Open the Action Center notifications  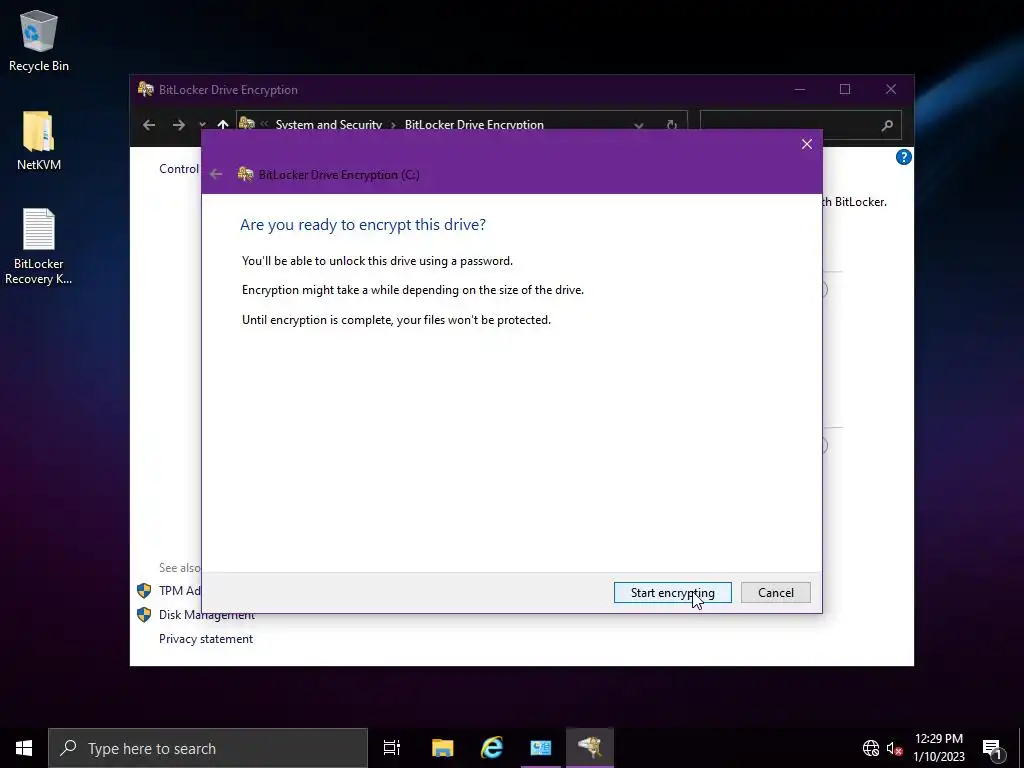click(991, 748)
